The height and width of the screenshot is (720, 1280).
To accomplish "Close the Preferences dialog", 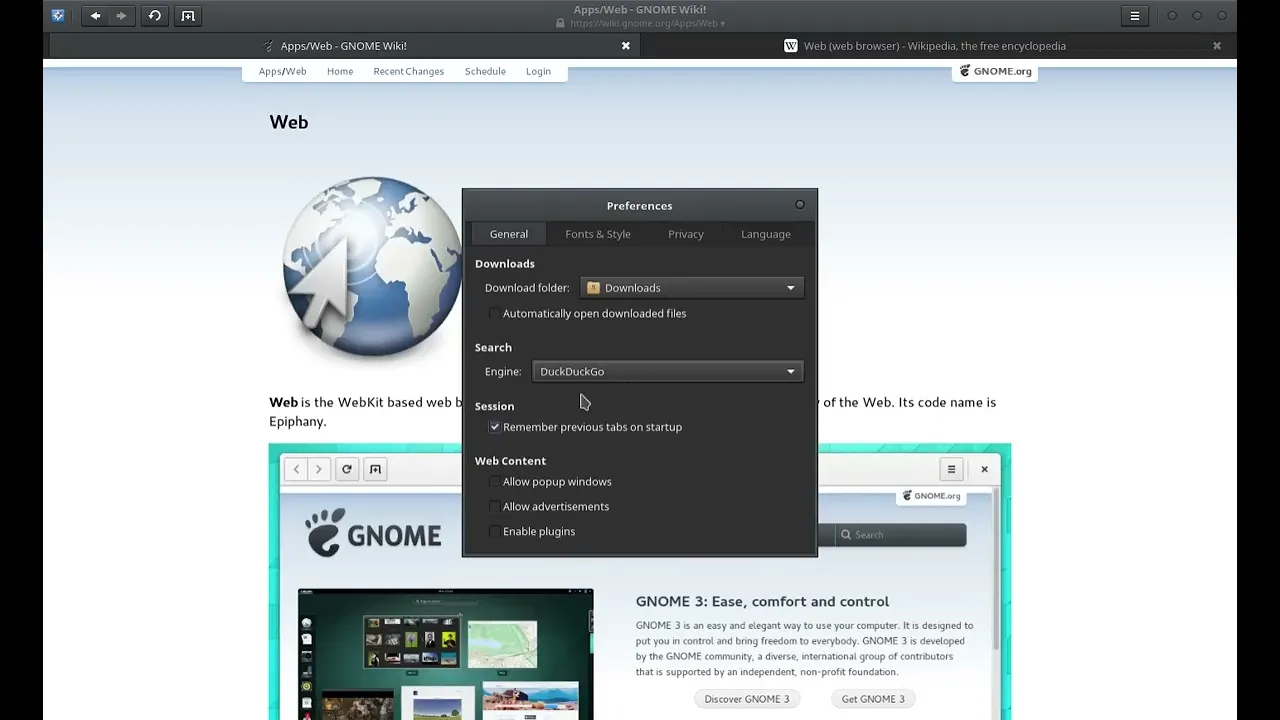I will [x=800, y=205].
